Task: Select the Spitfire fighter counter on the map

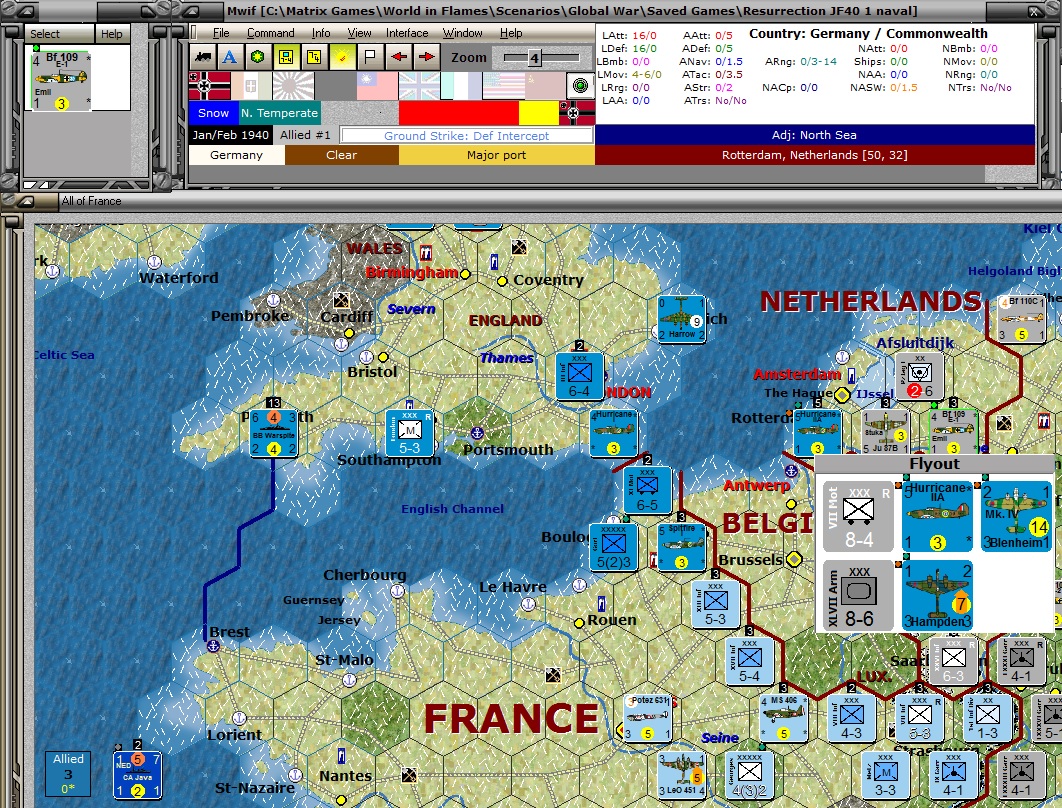Action: (x=681, y=547)
